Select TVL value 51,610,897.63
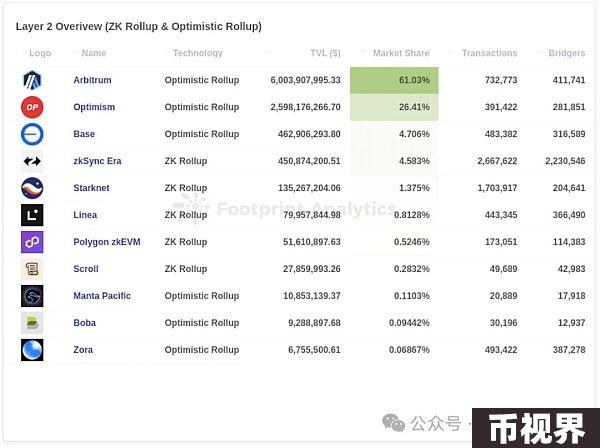This screenshot has height=448, width=600. pos(312,242)
